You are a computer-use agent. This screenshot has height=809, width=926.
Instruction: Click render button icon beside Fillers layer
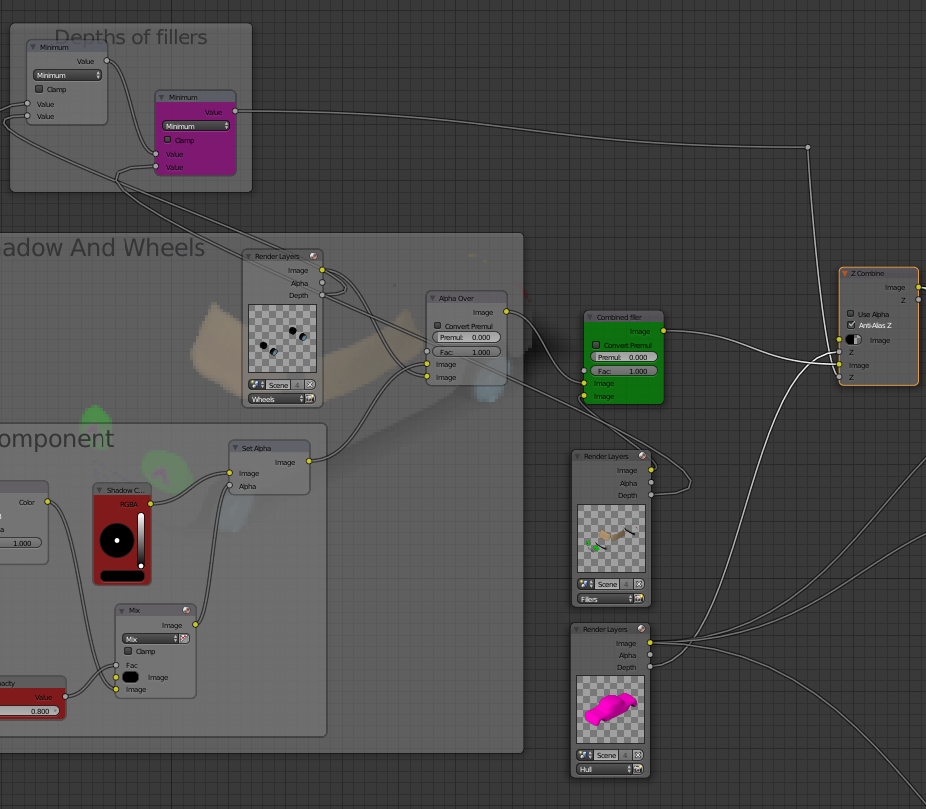[x=639, y=599]
